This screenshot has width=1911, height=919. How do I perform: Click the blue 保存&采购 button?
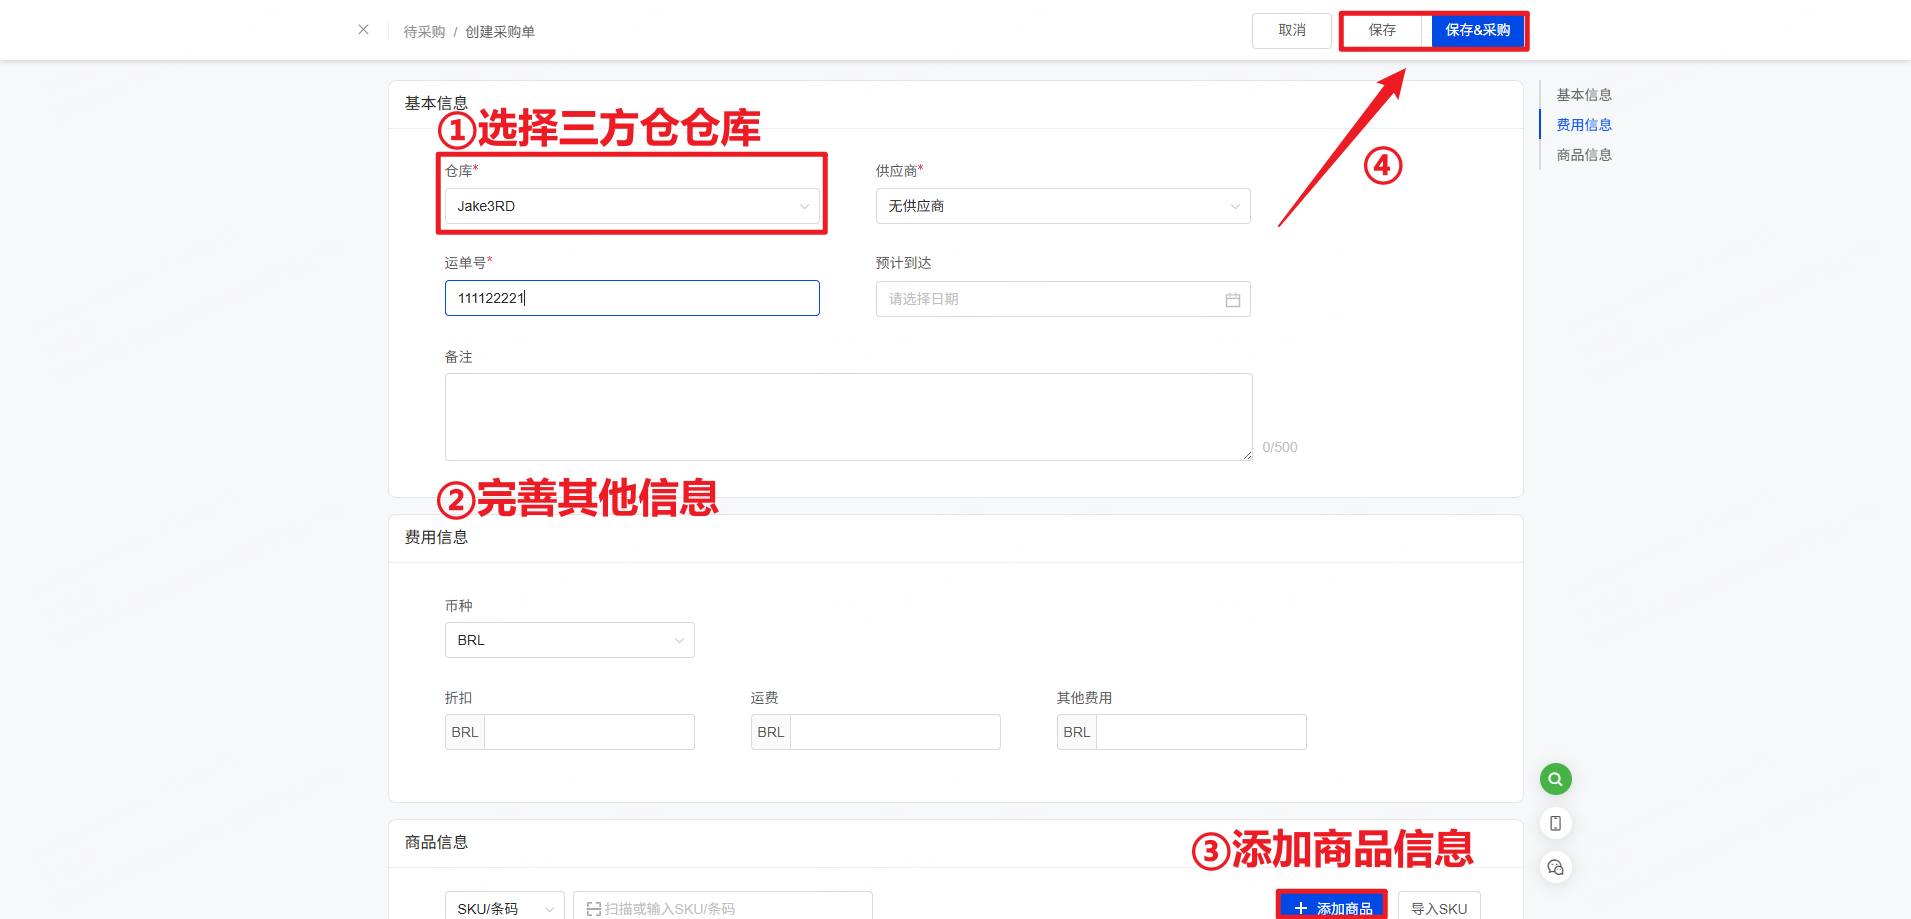click(1477, 31)
